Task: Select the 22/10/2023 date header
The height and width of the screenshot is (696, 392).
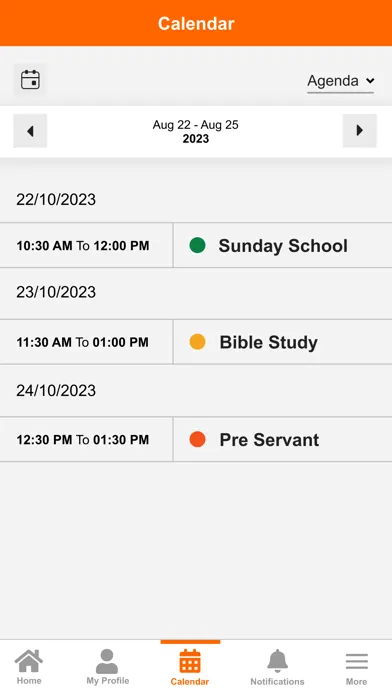Action: pos(56,199)
